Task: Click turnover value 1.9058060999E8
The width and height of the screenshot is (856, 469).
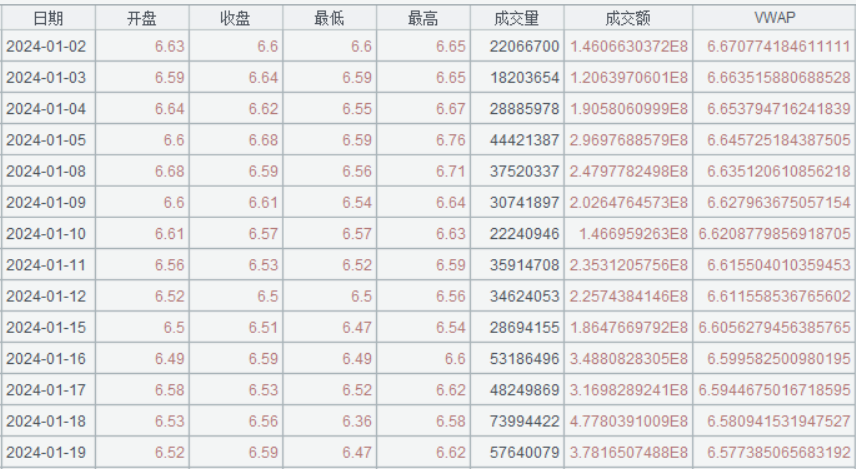Action: point(629,109)
